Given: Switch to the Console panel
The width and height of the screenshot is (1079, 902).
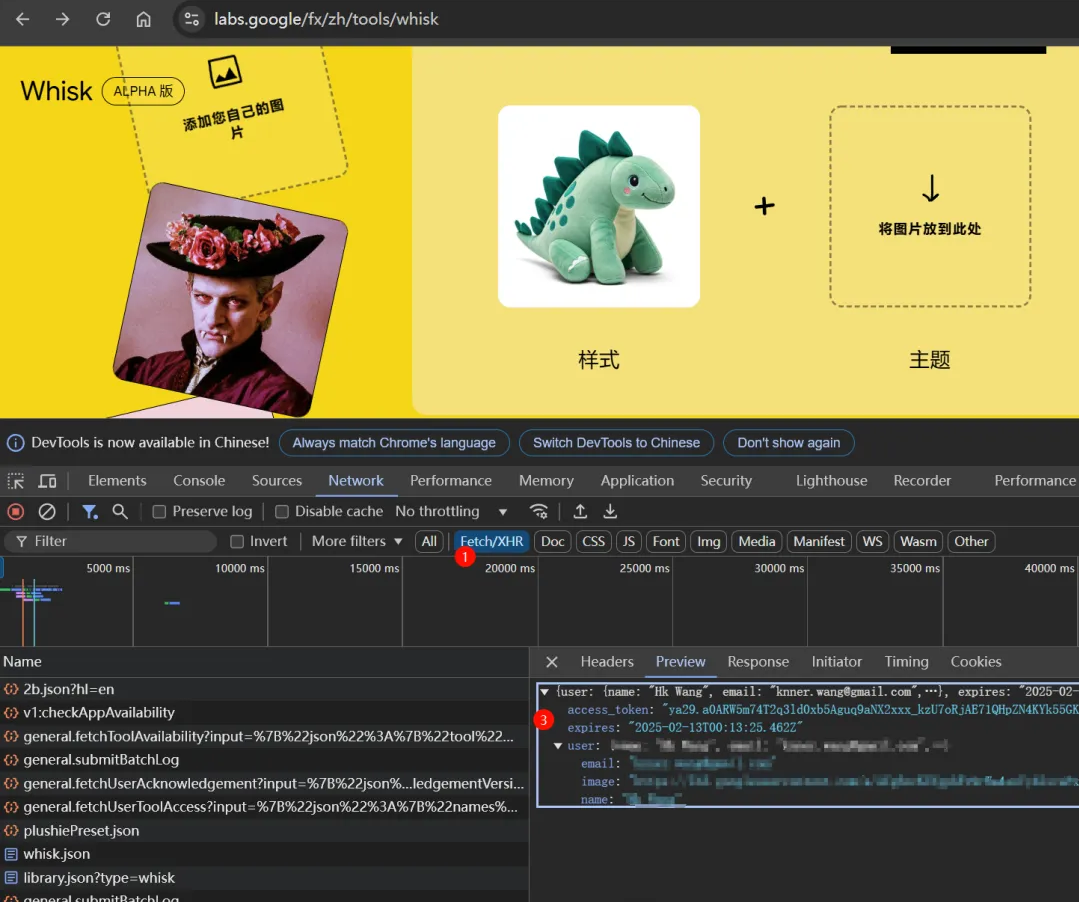Looking at the screenshot, I should pos(198,480).
